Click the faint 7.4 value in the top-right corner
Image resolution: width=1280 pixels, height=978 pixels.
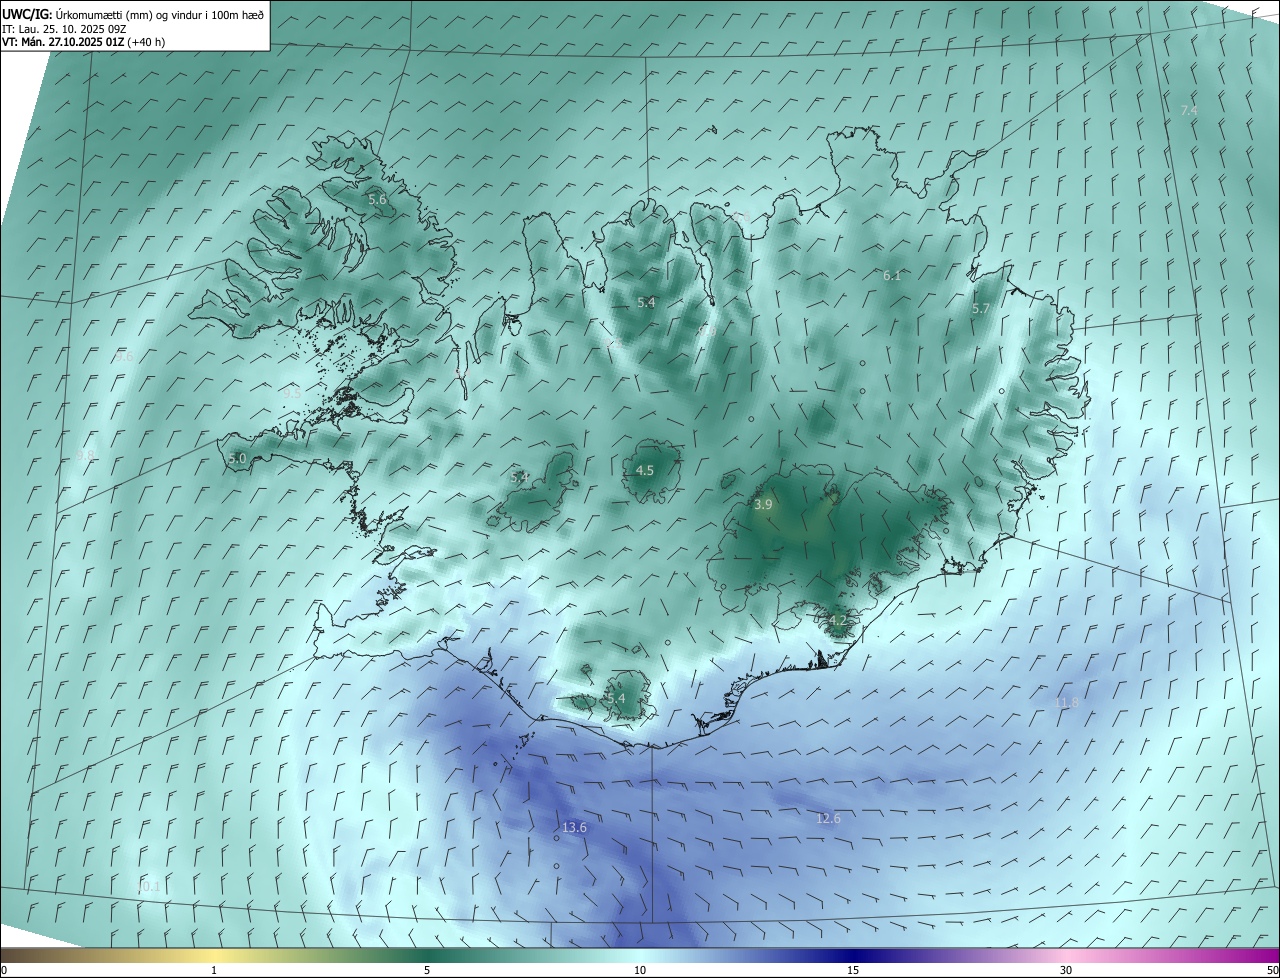click(1188, 110)
